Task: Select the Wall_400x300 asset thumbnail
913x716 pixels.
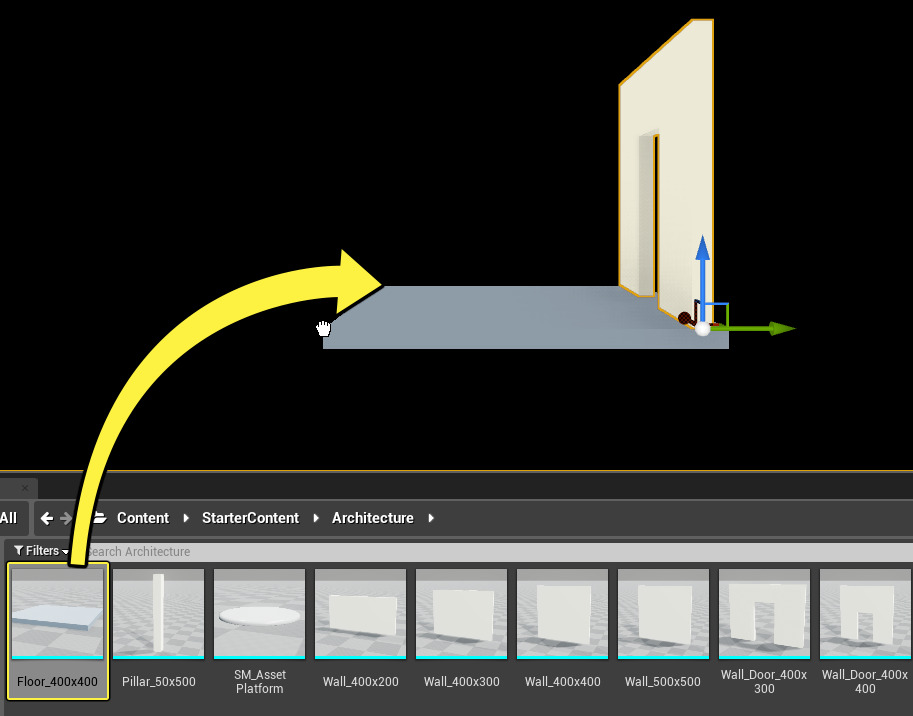Action: 462,614
